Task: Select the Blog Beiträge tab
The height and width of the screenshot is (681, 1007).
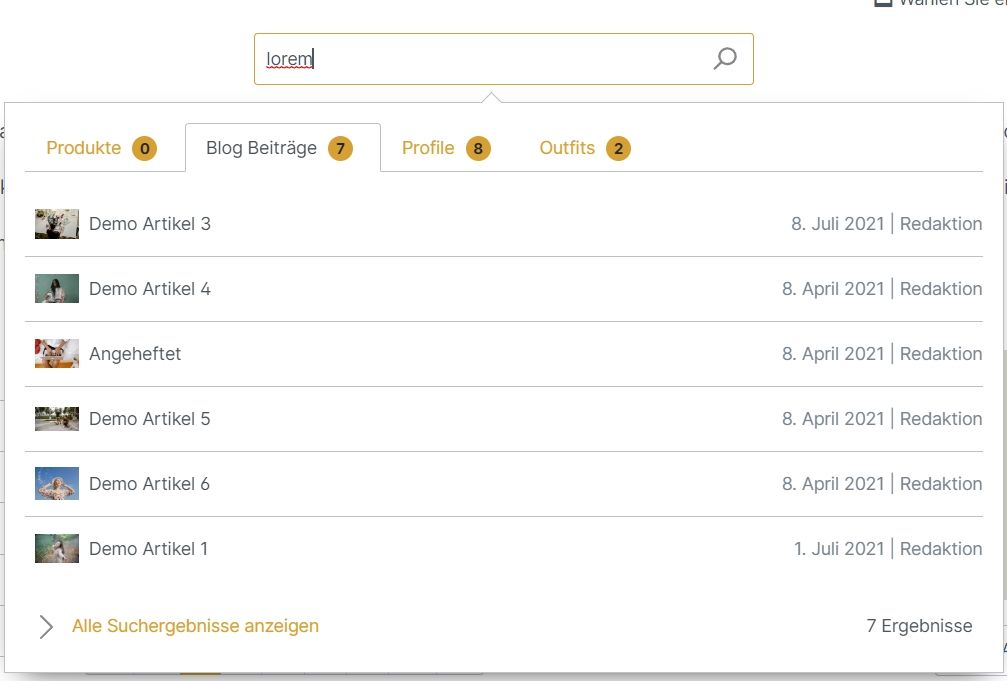Action: (x=280, y=149)
